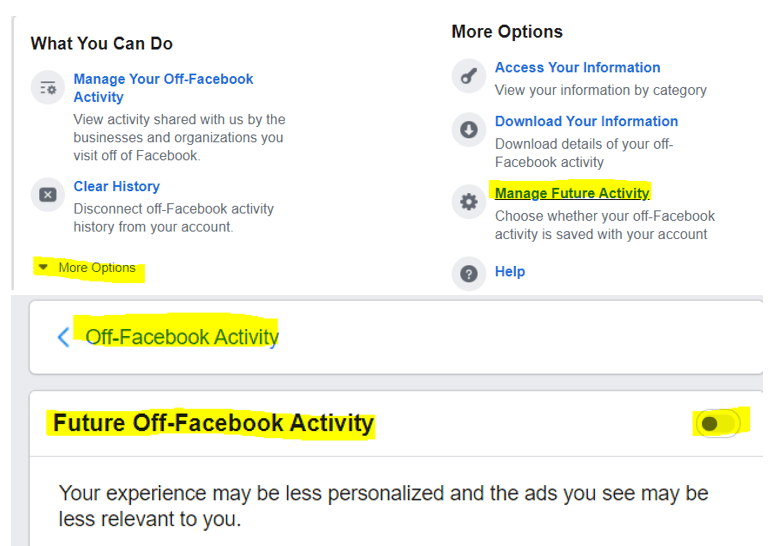The image size is (783, 546).
Task: Click the Manage Your Off-Facebook Activity list icon
Action: [47, 88]
